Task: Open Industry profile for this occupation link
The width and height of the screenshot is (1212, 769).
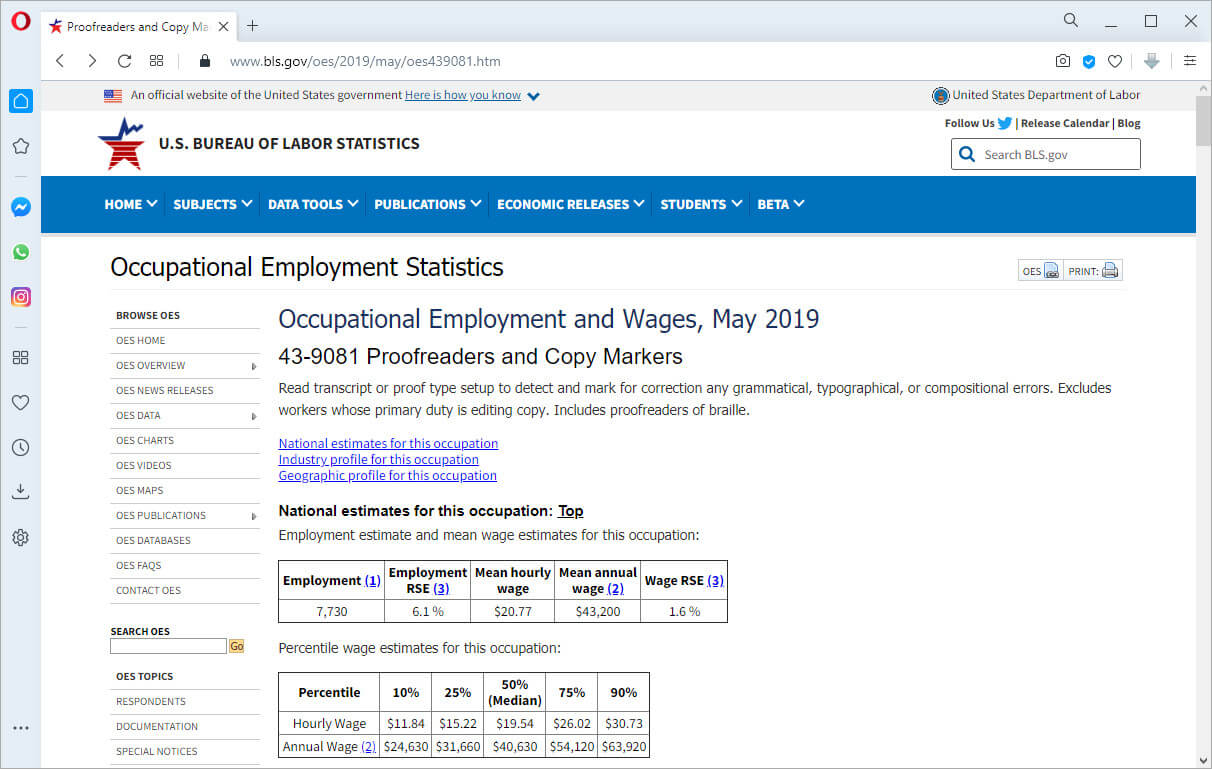Action: (378, 459)
